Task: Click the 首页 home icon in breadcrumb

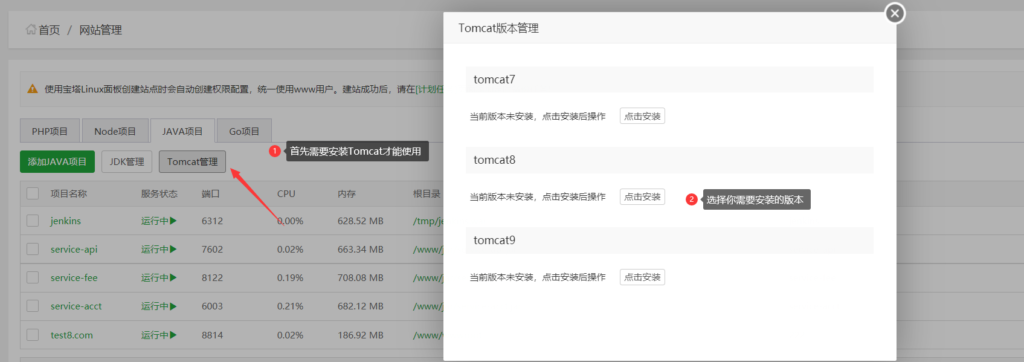Action: [x=31, y=29]
